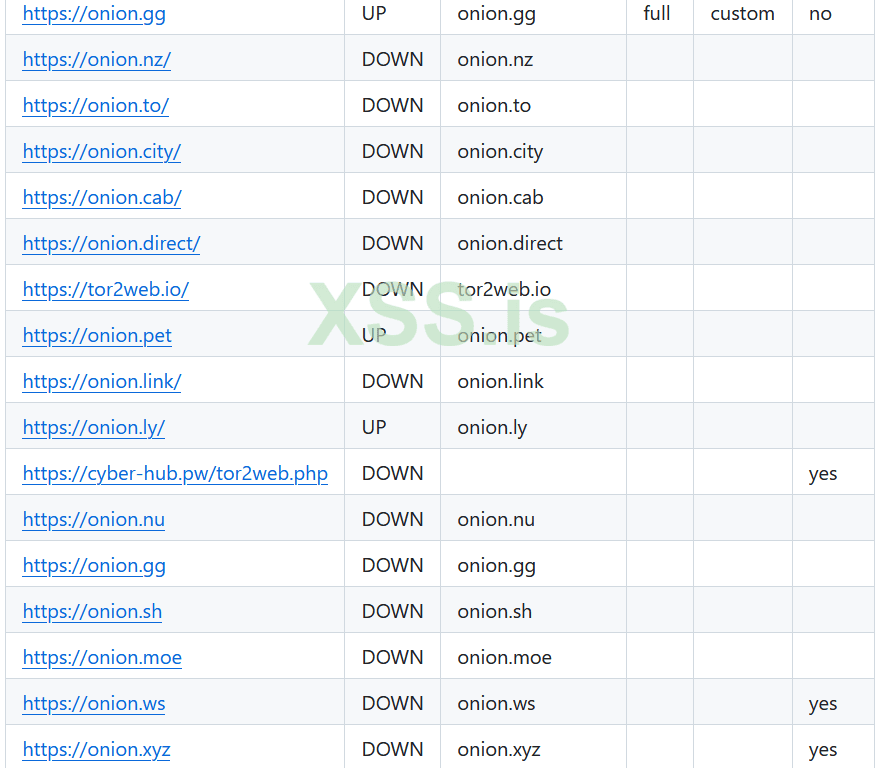Screen dimensions: 876x768
Task: Follow the https://onion.to/ link
Action: coord(96,106)
